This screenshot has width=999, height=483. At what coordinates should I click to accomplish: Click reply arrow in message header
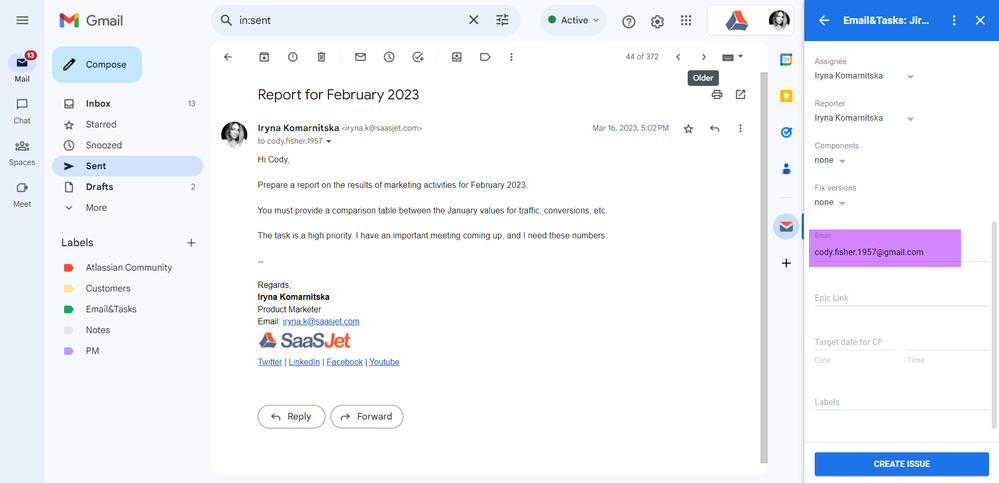[x=714, y=129]
